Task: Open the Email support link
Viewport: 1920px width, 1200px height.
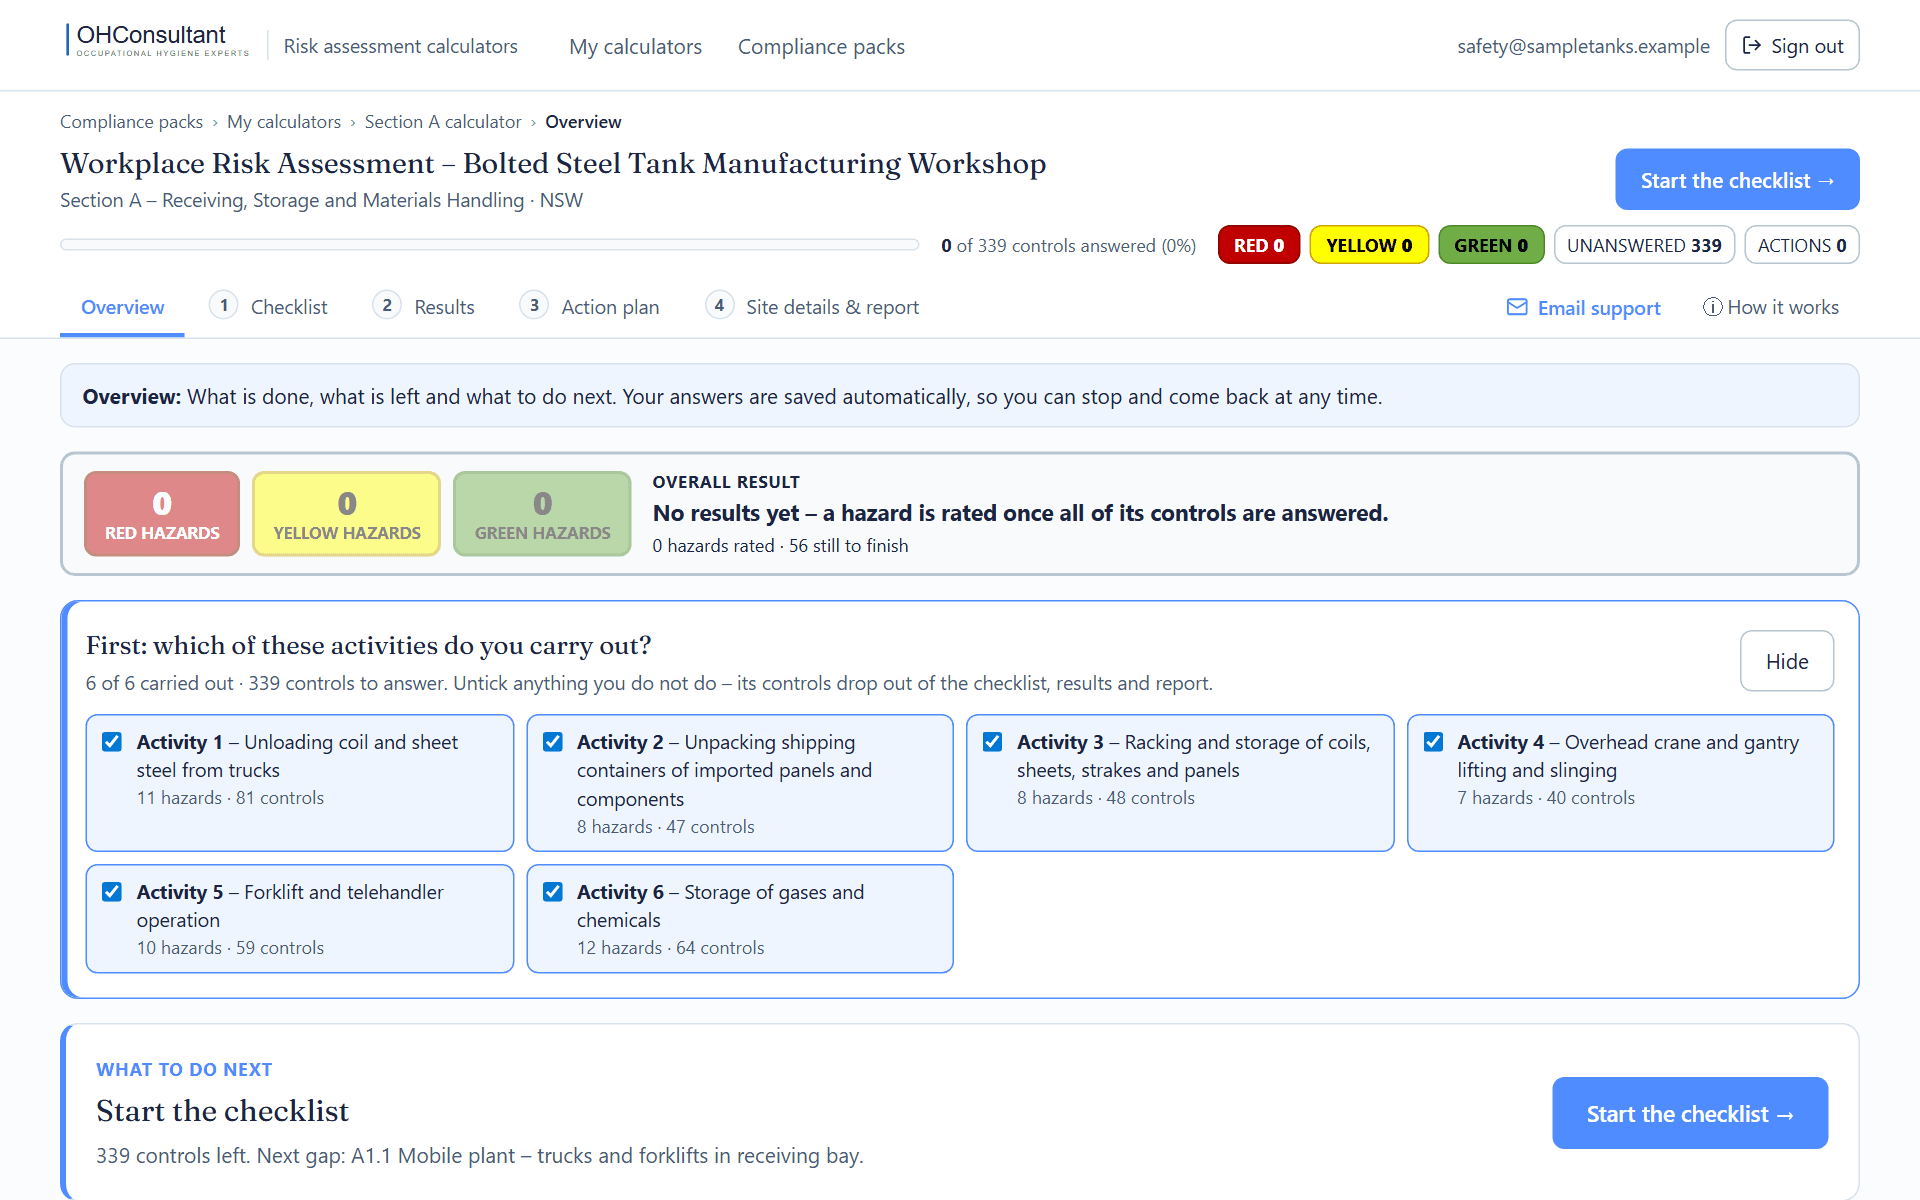Action: [1584, 307]
